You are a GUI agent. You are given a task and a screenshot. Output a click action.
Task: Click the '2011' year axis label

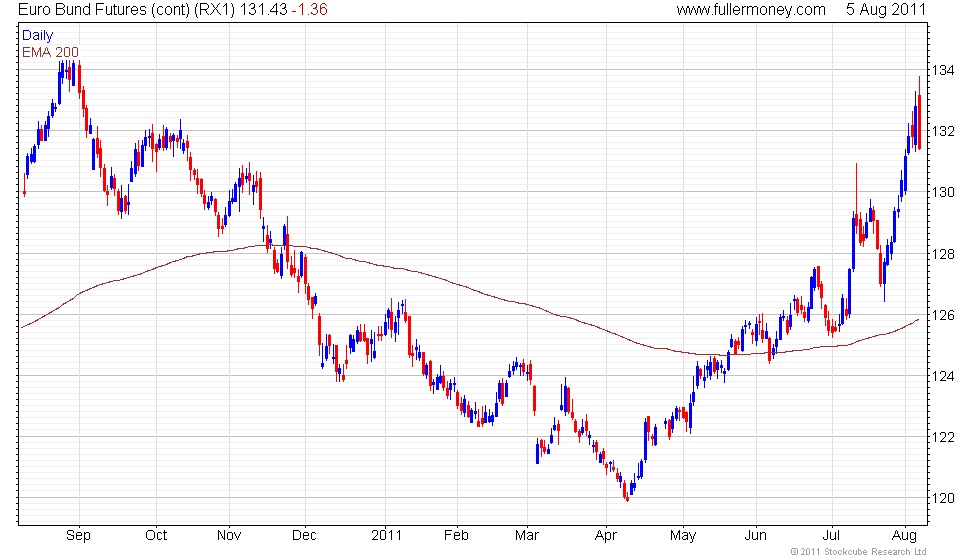386,536
